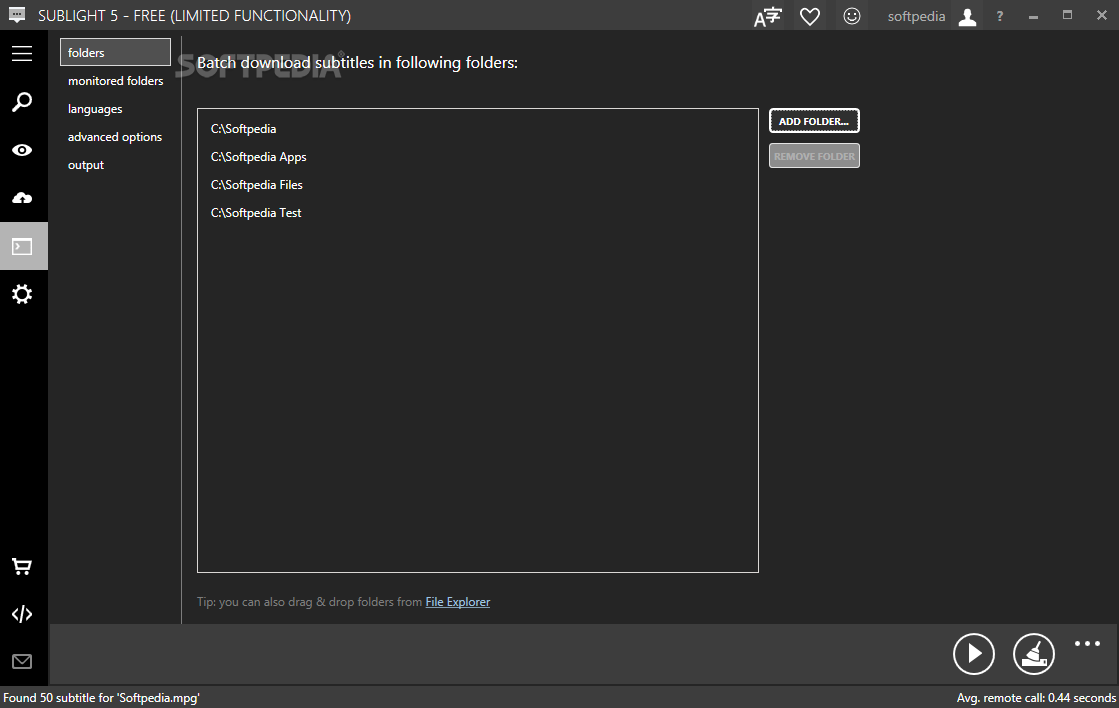Close the Sublight window

(x=1102, y=15)
